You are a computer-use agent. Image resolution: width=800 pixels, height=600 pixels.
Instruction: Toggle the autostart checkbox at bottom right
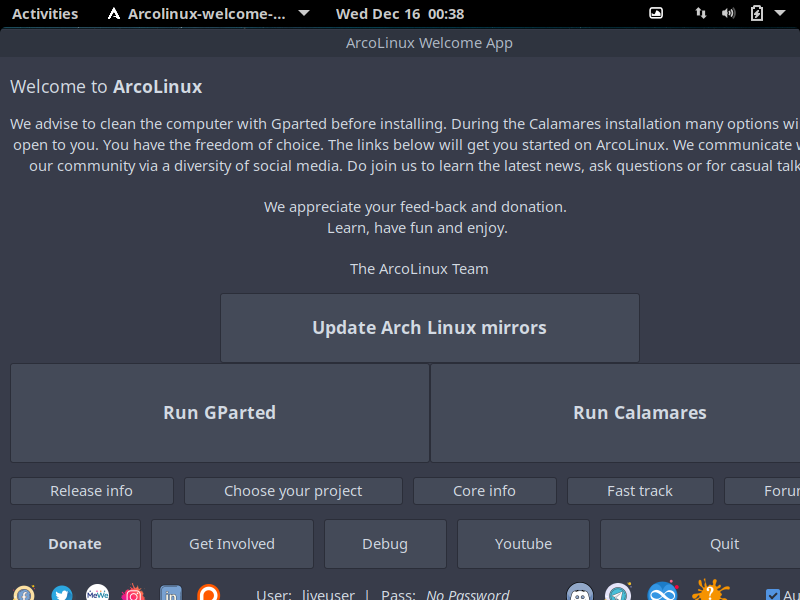[x=772, y=594]
